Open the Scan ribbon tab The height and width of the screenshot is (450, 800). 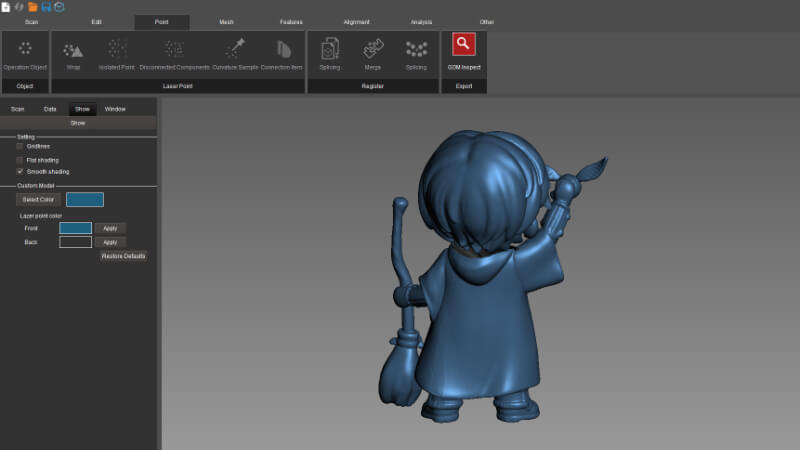(32, 22)
